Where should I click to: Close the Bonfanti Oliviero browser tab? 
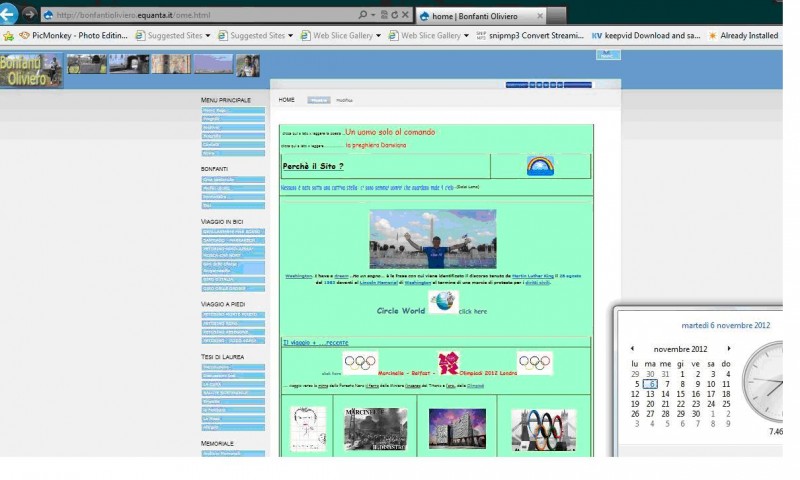pos(541,16)
